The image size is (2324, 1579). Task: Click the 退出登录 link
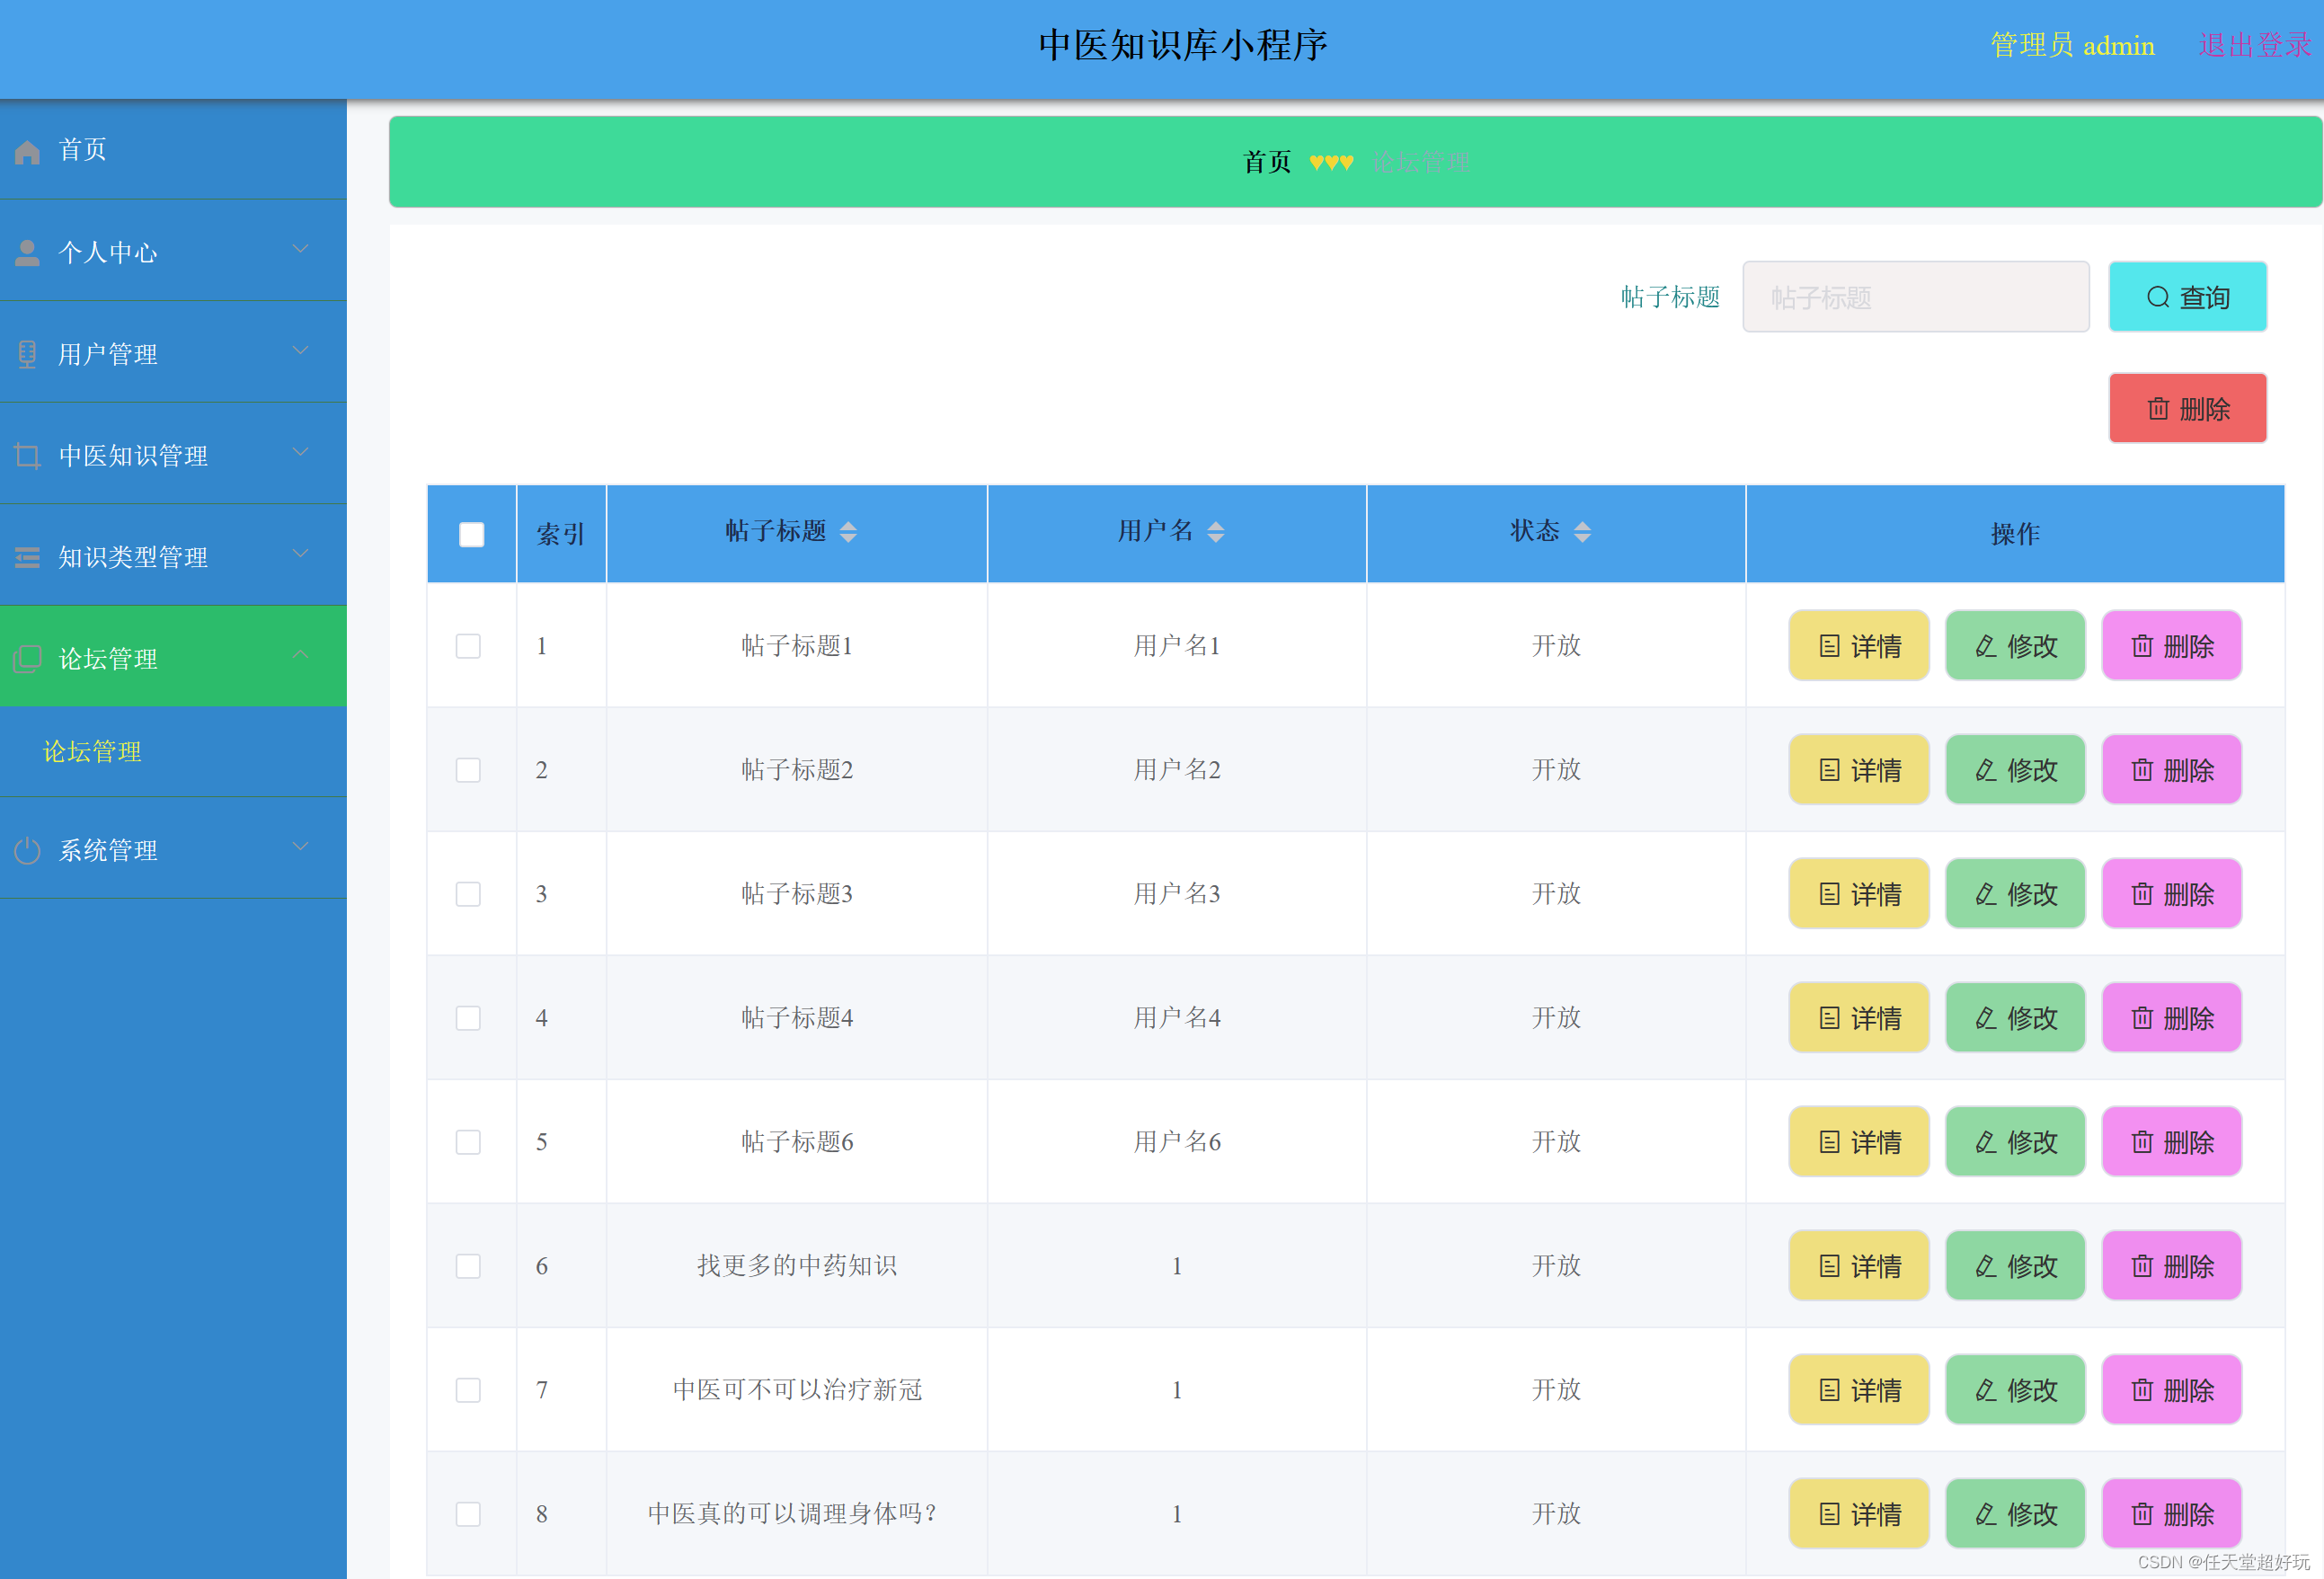[x=2254, y=46]
